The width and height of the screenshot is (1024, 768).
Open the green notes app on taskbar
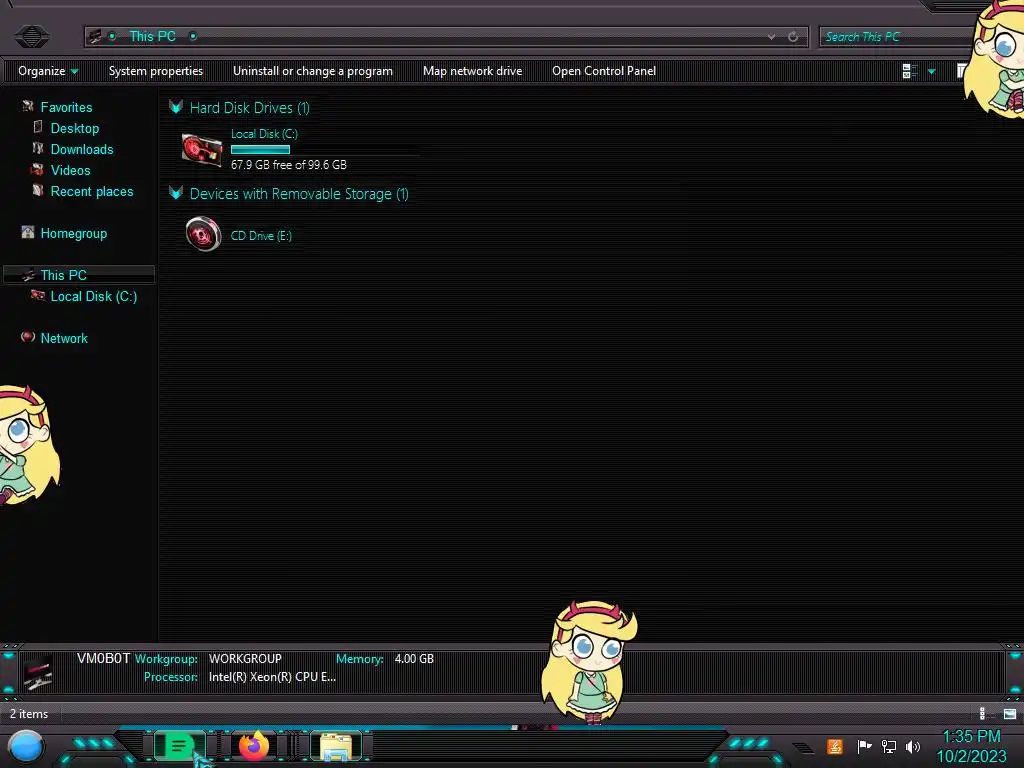click(179, 746)
